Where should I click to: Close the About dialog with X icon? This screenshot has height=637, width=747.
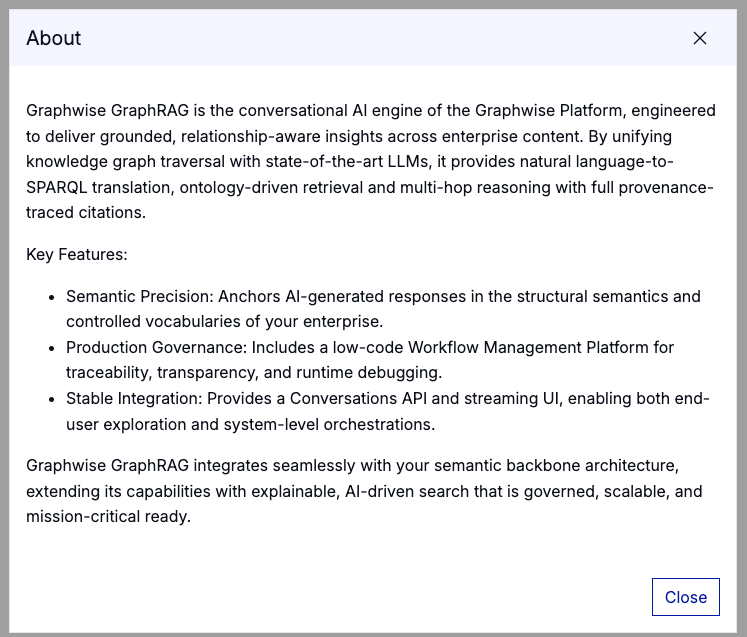[699, 38]
